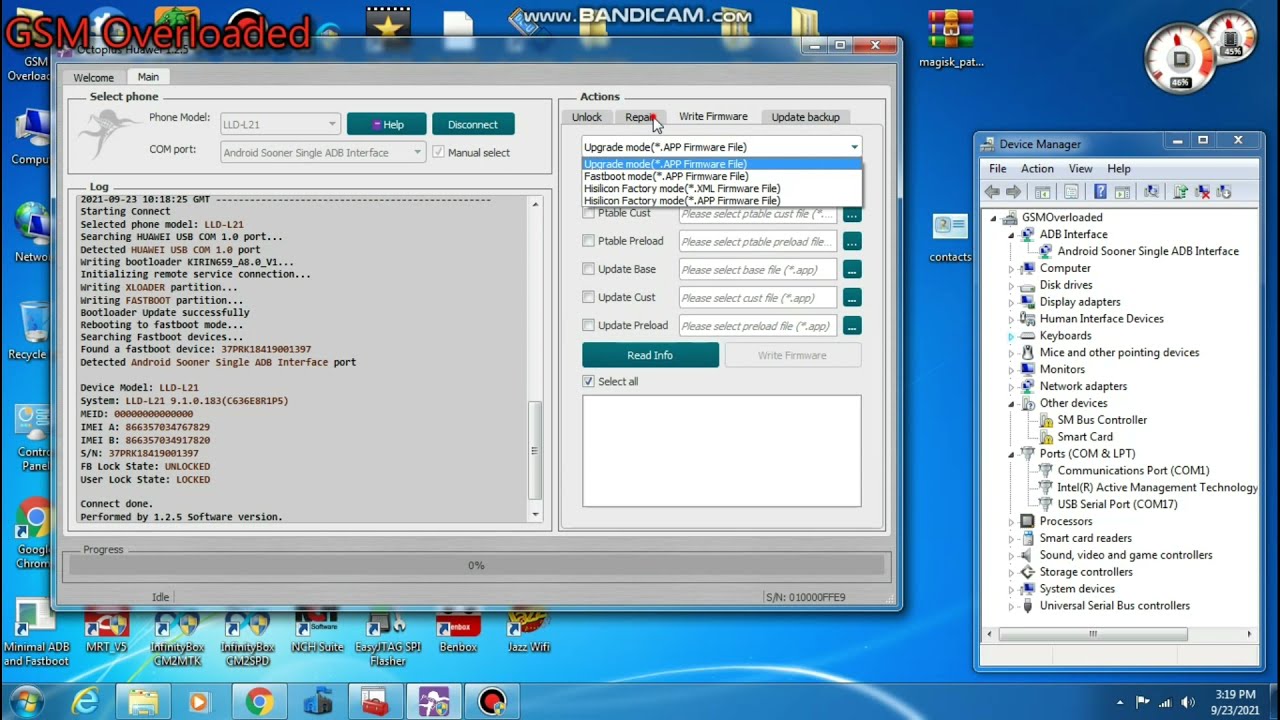The height and width of the screenshot is (720, 1280).
Task: Click the volume speaker icon in system tray
Action: coord(1188,702)
